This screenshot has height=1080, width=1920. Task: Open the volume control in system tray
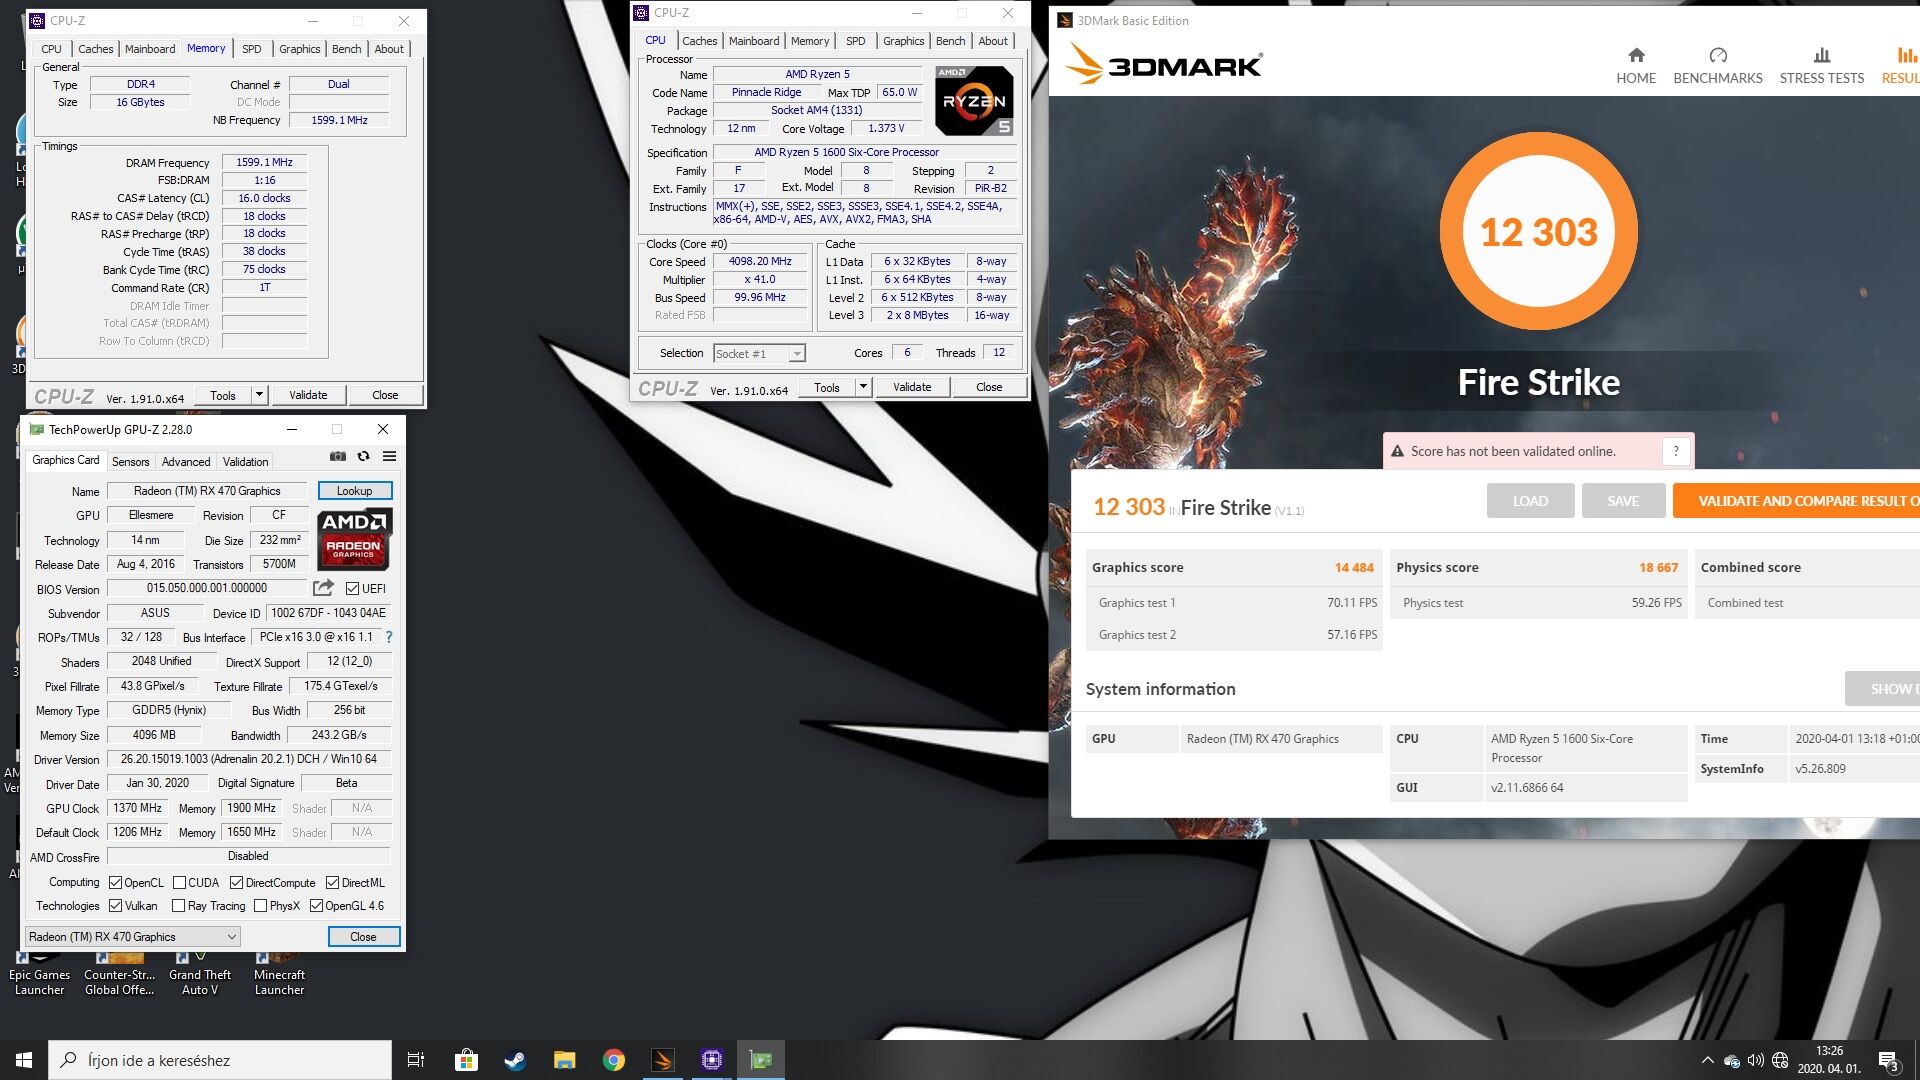[1756, 1060]
